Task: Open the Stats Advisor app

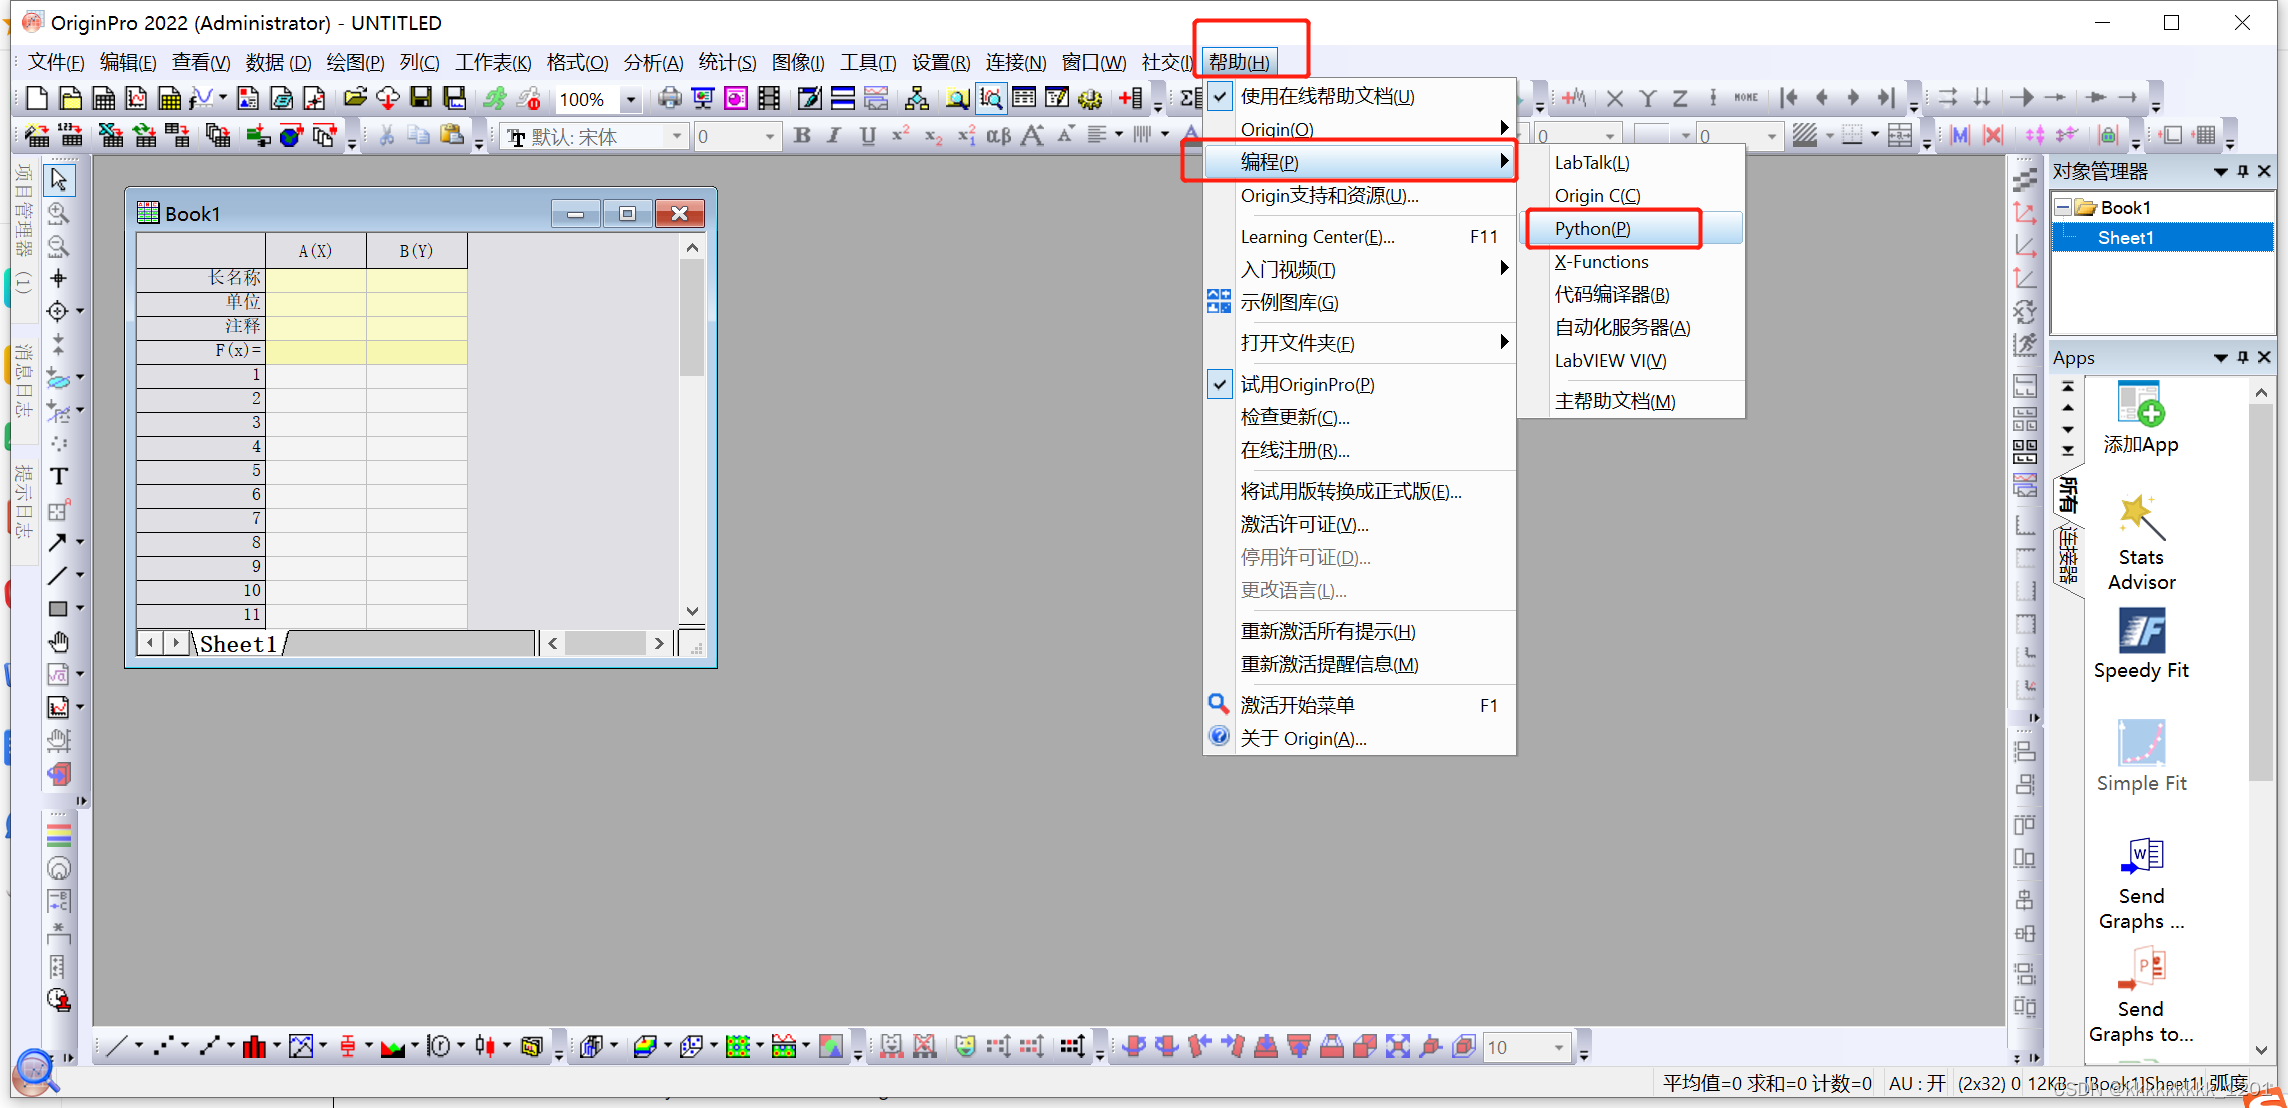Action: coord(2141,543)
